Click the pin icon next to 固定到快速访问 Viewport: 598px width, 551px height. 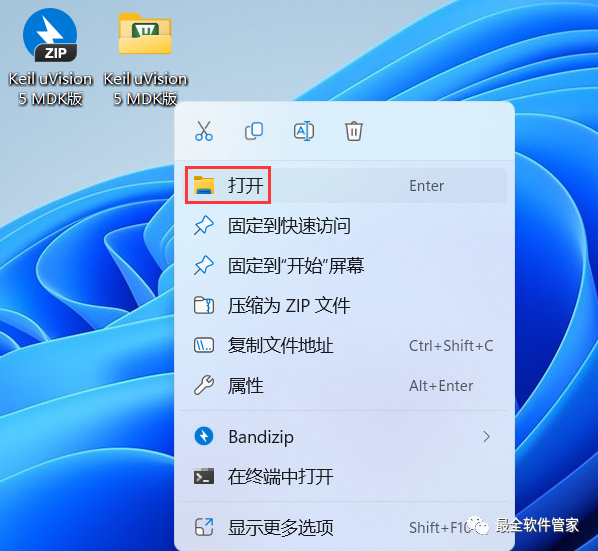204,225
